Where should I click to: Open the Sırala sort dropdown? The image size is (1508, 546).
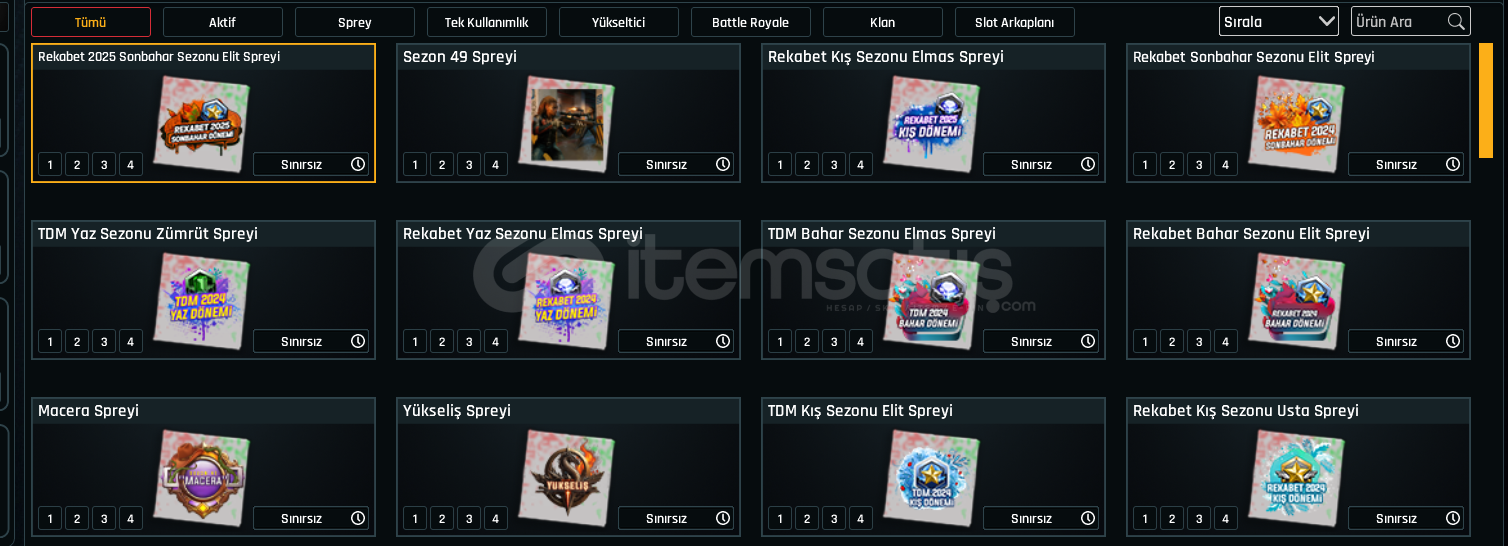(x=1279, y=21)
